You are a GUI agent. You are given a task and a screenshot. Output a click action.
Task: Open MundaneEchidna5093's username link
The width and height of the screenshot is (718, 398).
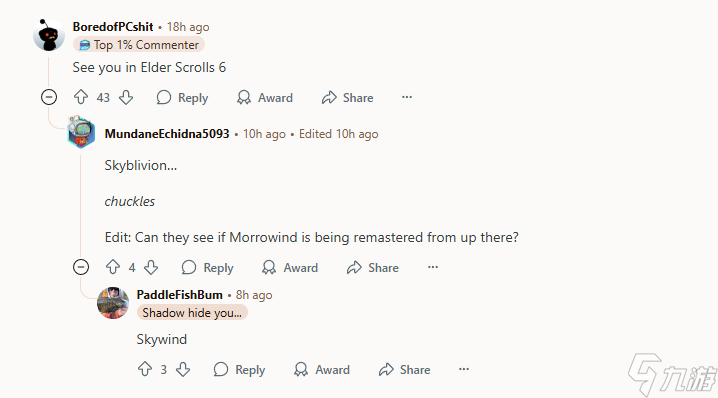(x=167, y=134)
